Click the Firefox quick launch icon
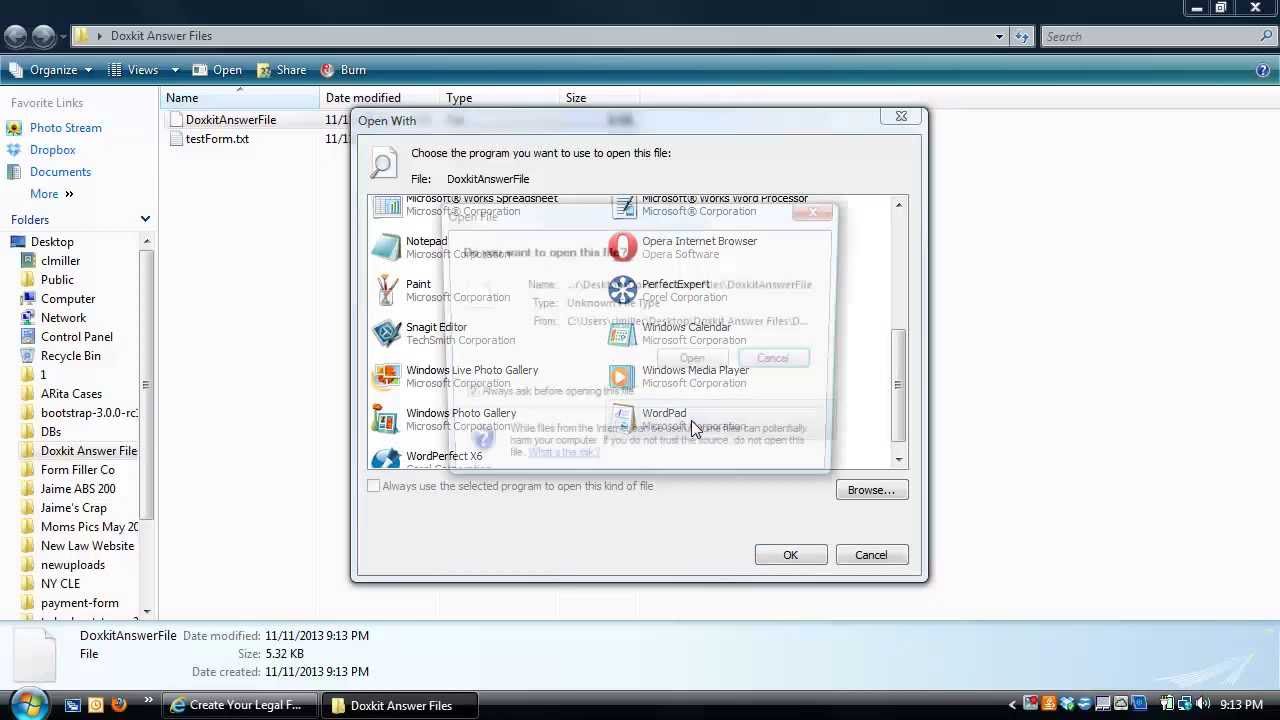Image resolution: width=1280 pixels, height=720 pixels. (118, 705)
